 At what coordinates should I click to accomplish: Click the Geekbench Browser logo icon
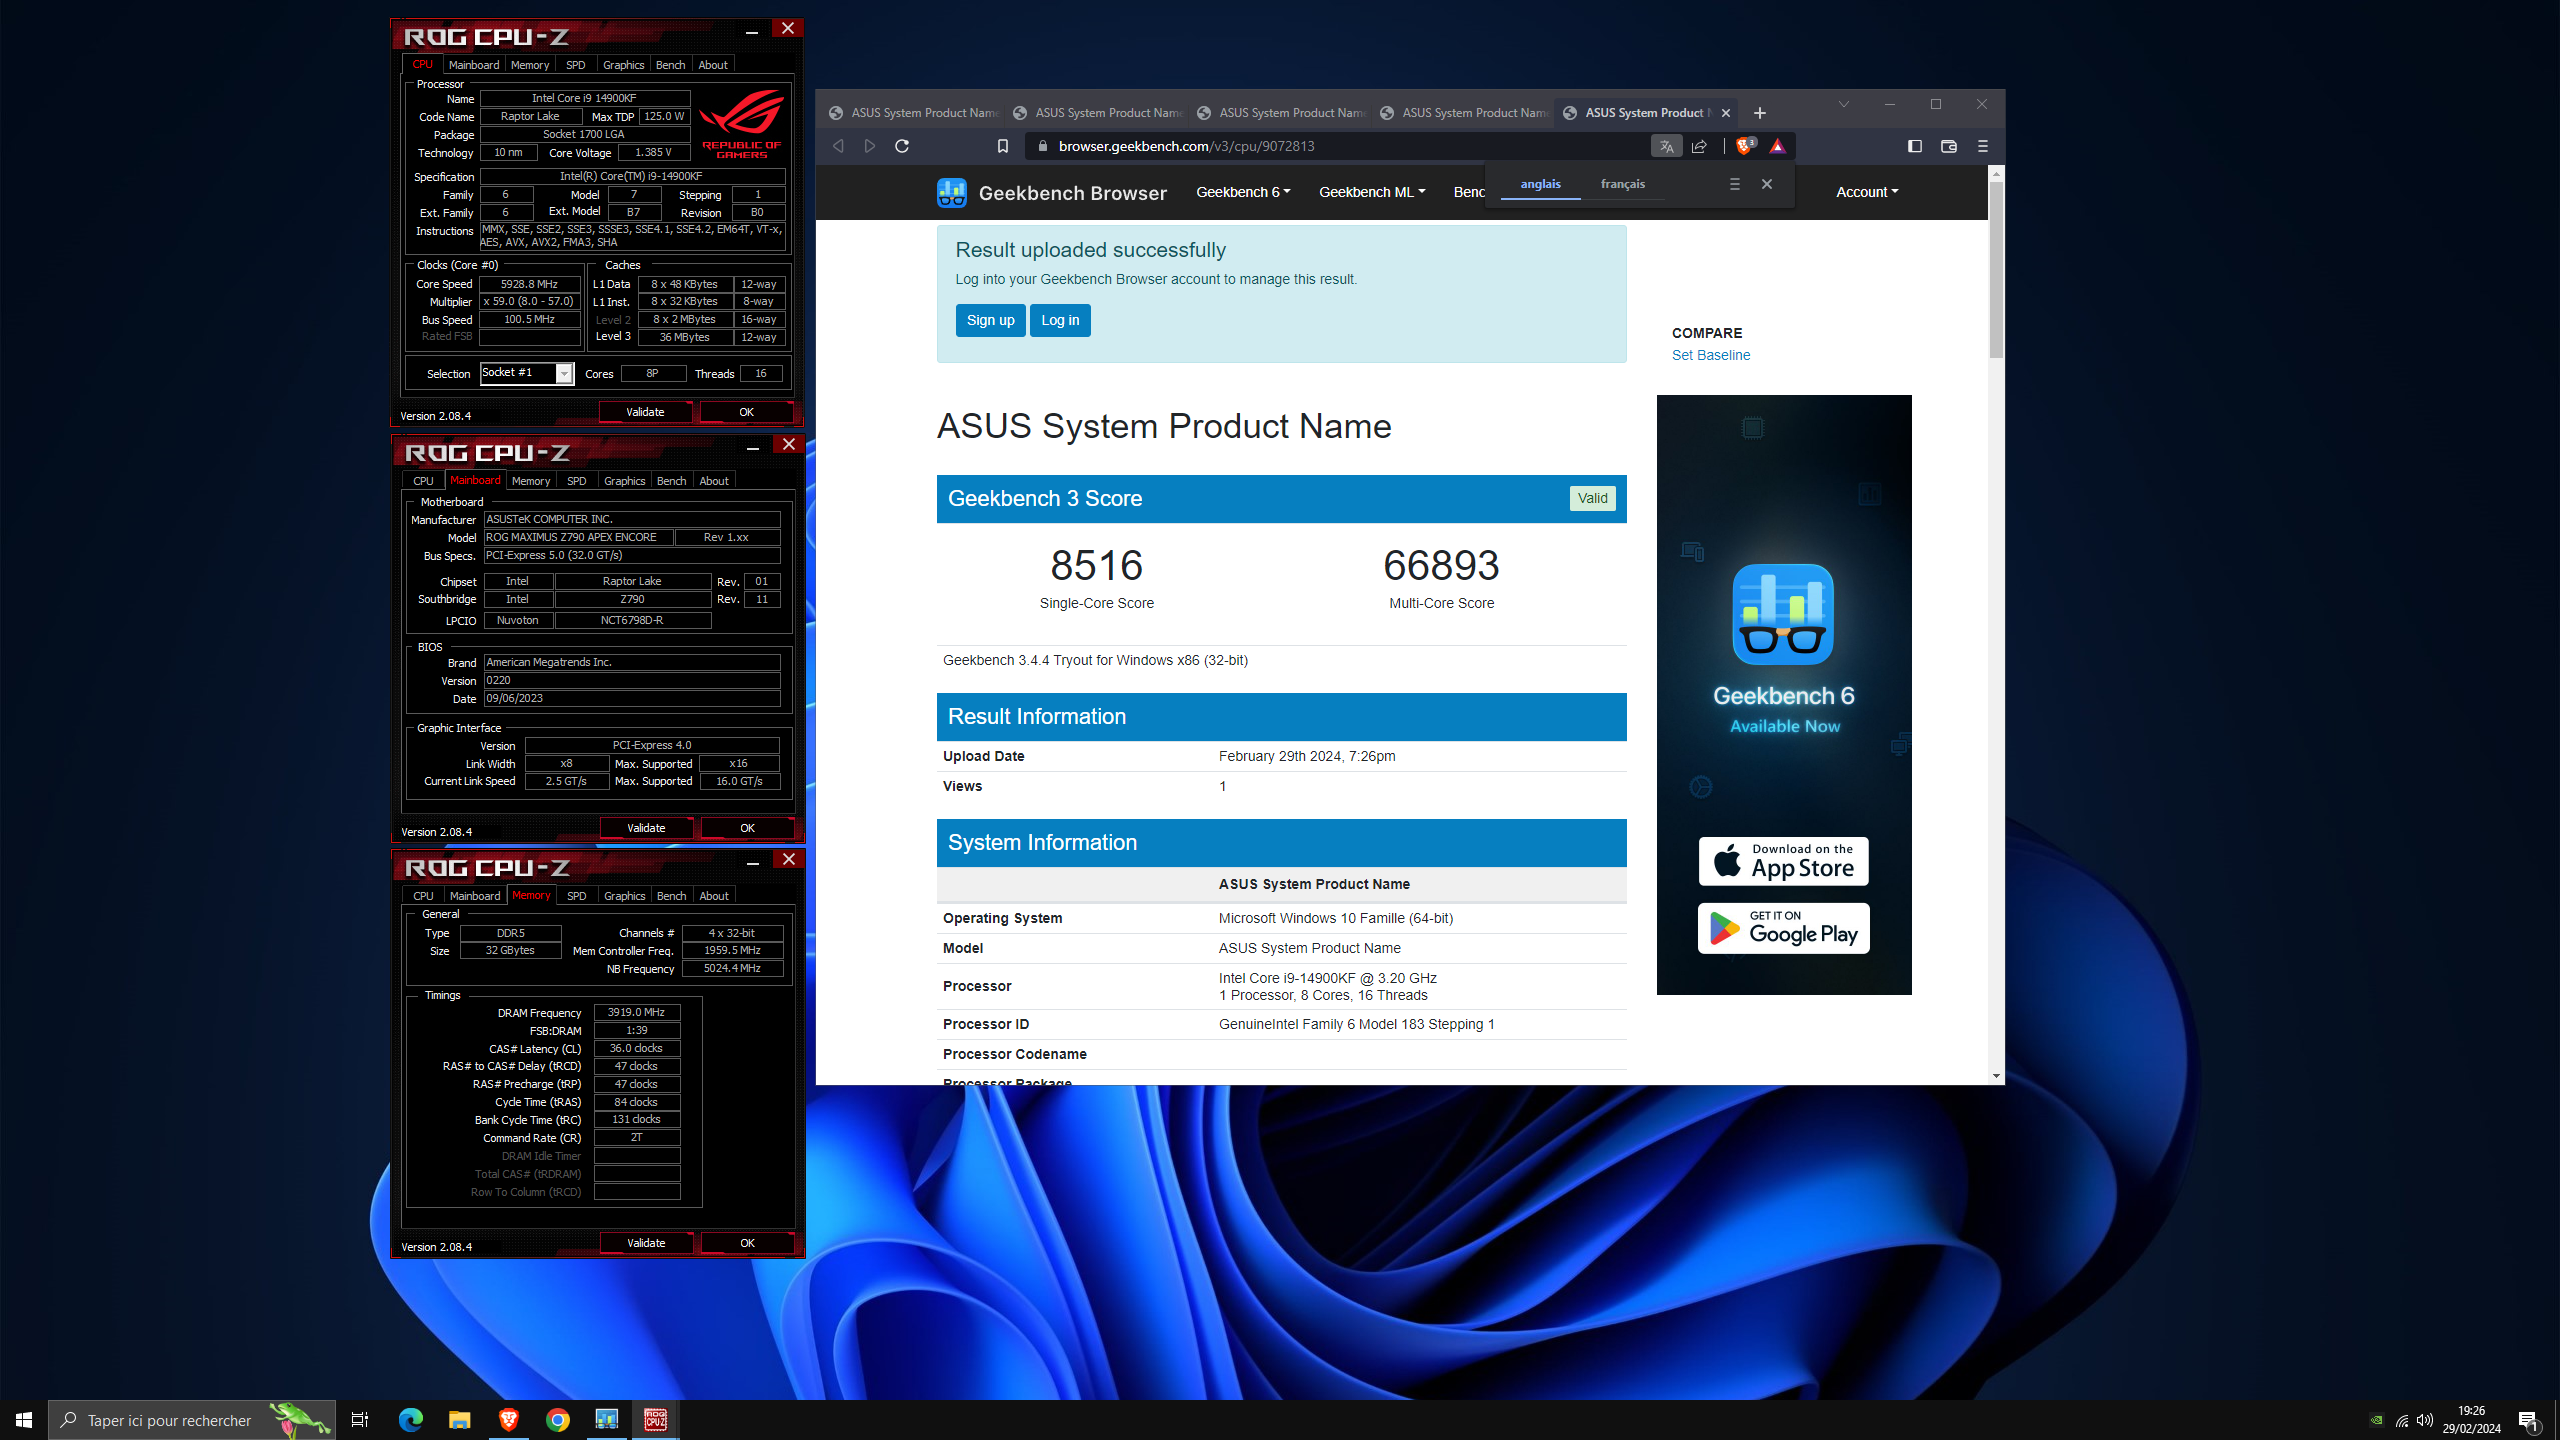[952, 192]
